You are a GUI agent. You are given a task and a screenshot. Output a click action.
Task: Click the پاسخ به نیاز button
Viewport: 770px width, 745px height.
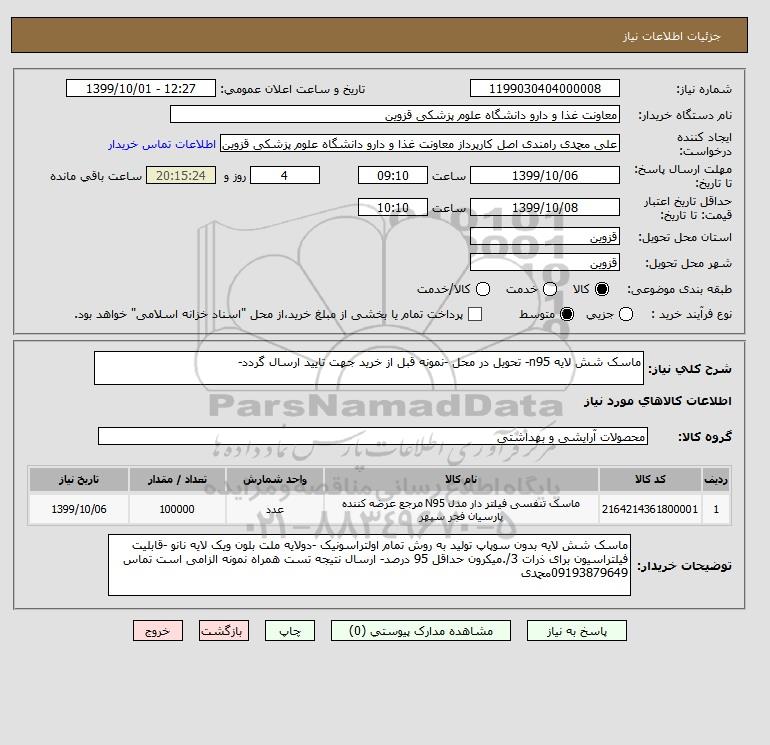coord(577,631)
